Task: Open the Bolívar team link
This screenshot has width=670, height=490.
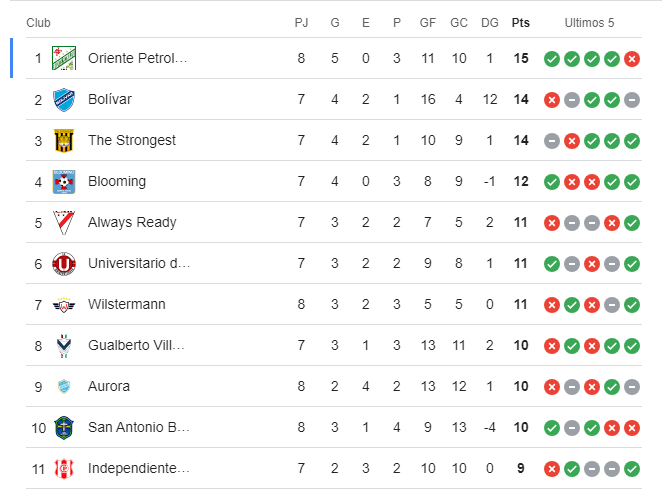Action: coord(110,99)
